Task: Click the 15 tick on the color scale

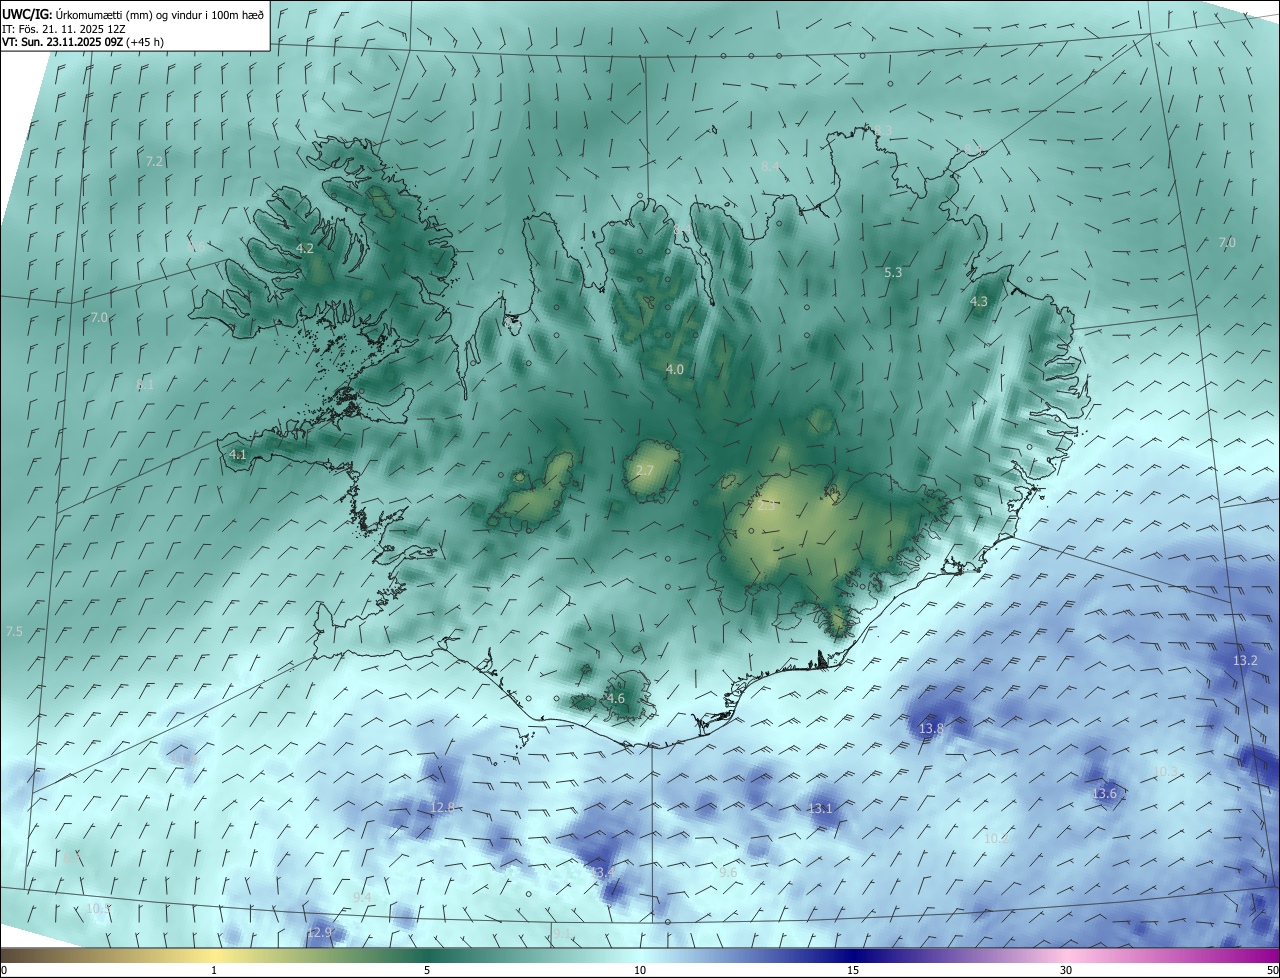Action: click(x=853, y=971)
